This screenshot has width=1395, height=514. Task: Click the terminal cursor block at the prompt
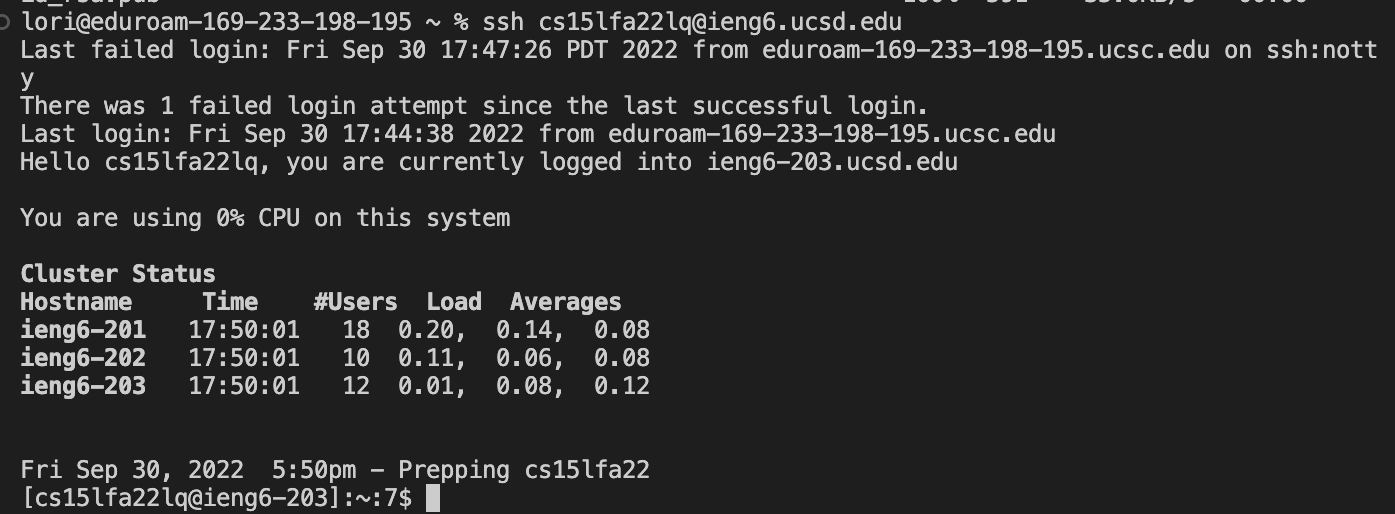point(432,498)
